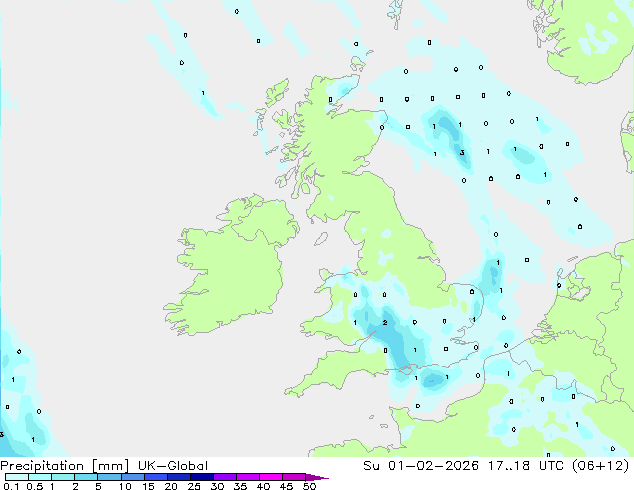Click the '20' legend scale label

171,486
